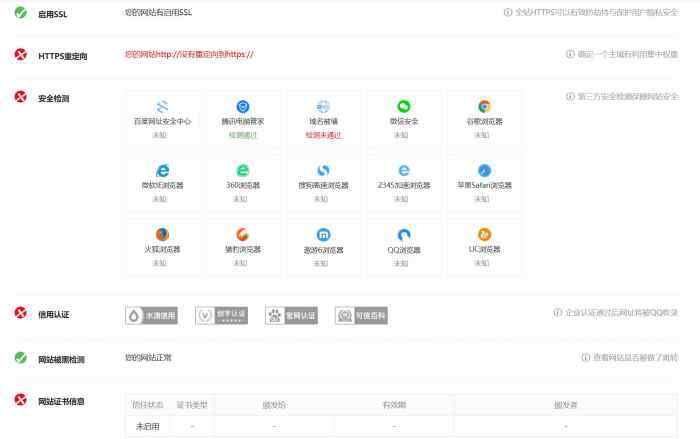Click info hint beside 第三方安全检测
The image size is (700, 439).
[571, 97]
